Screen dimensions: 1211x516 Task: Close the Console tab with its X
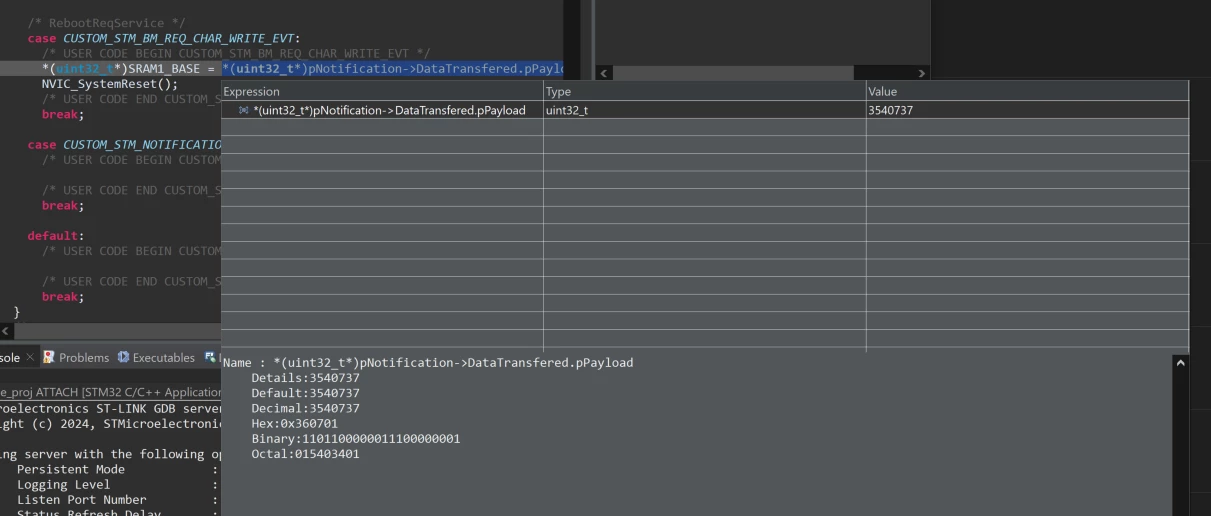(30, 357)
